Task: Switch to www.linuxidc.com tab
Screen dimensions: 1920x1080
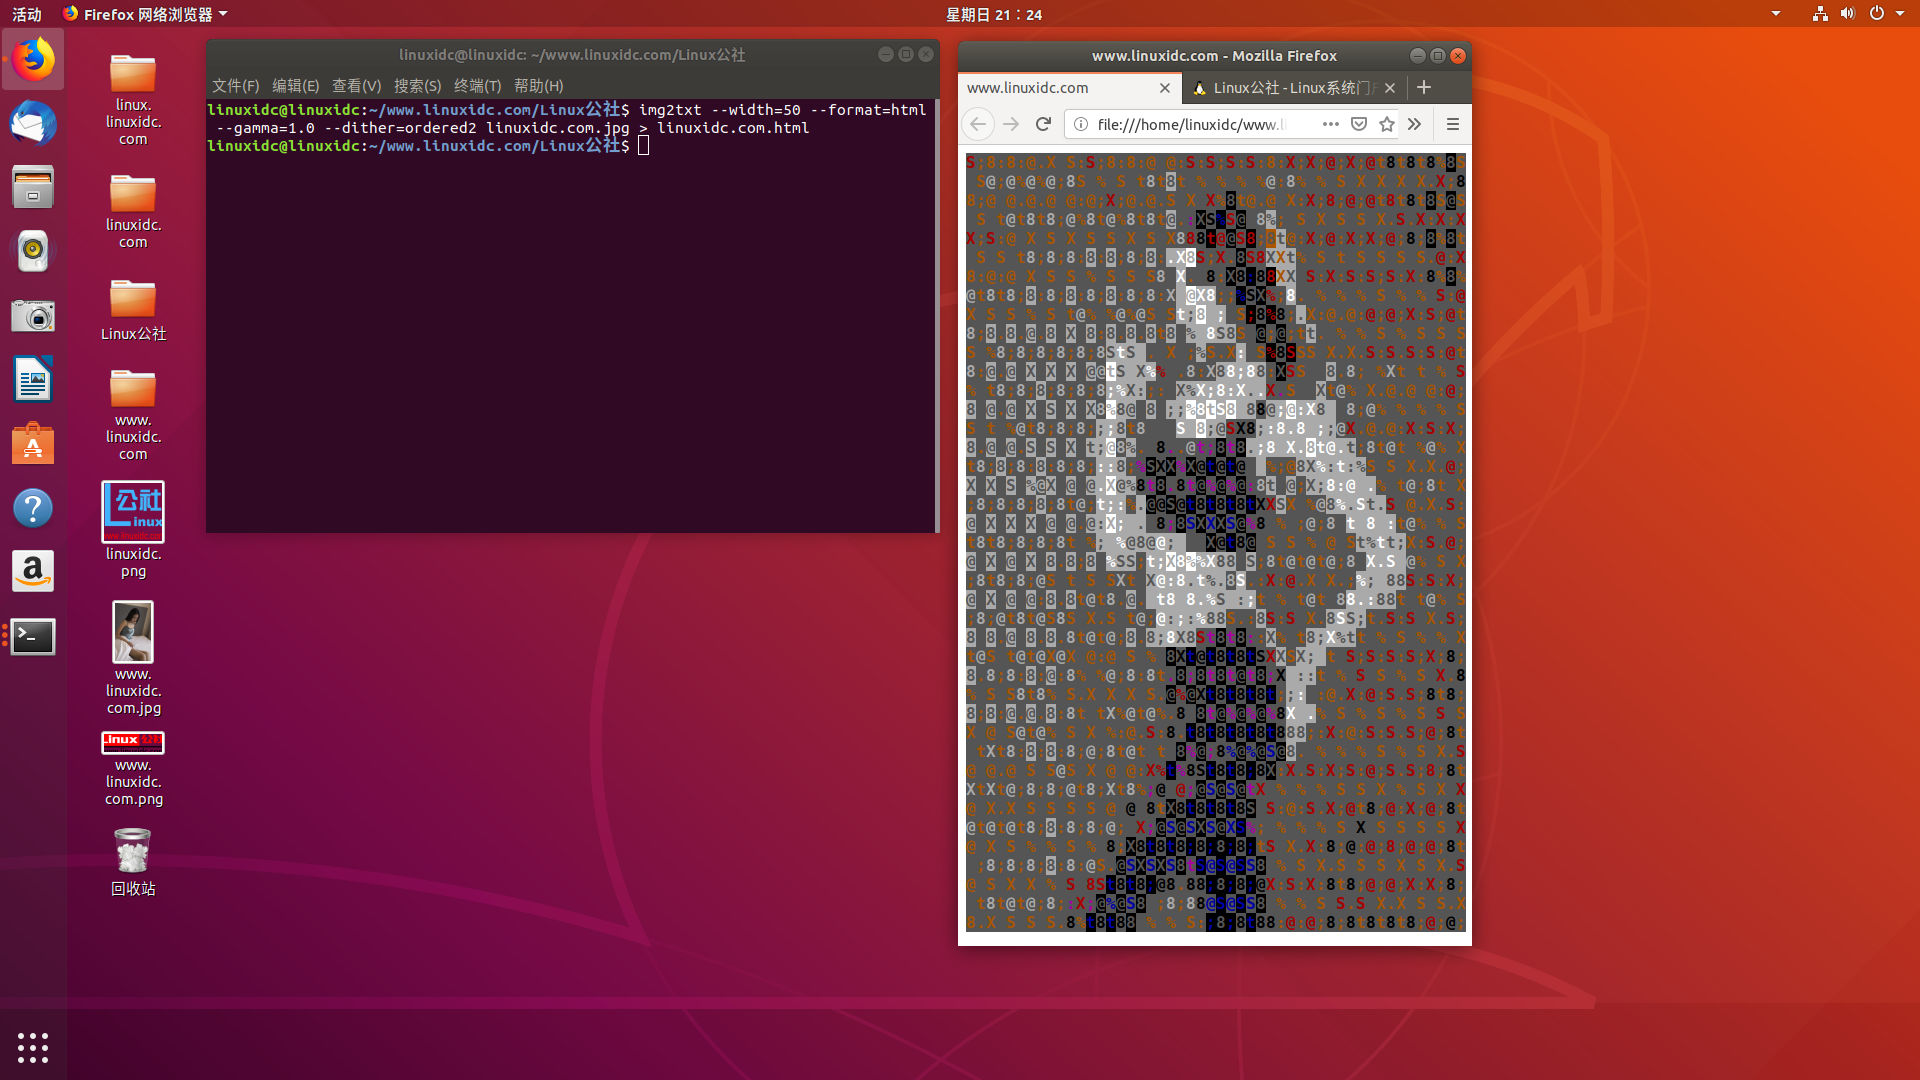Action: click(x=1070, y=88)
